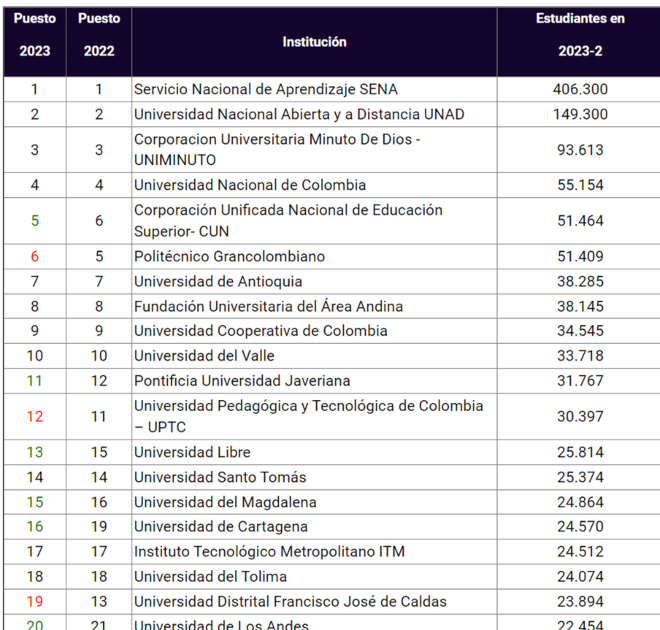Click the 406.300 student count value
Screen dimensions: 660x630
pyautogui.click(x=579, y=89)
